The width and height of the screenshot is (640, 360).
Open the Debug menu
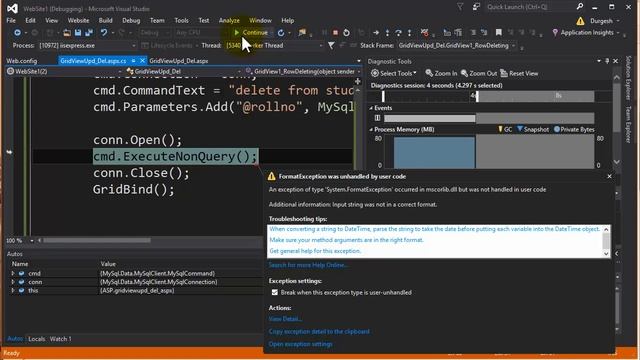pos(131,20)
